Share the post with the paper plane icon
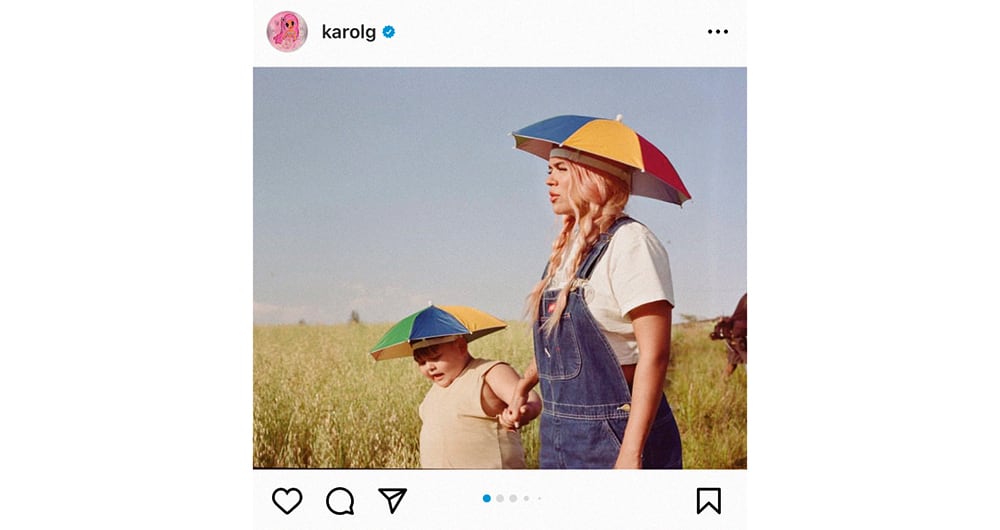Image resolution: width=1000 pixels, height=530 pixels. (392, 501)
